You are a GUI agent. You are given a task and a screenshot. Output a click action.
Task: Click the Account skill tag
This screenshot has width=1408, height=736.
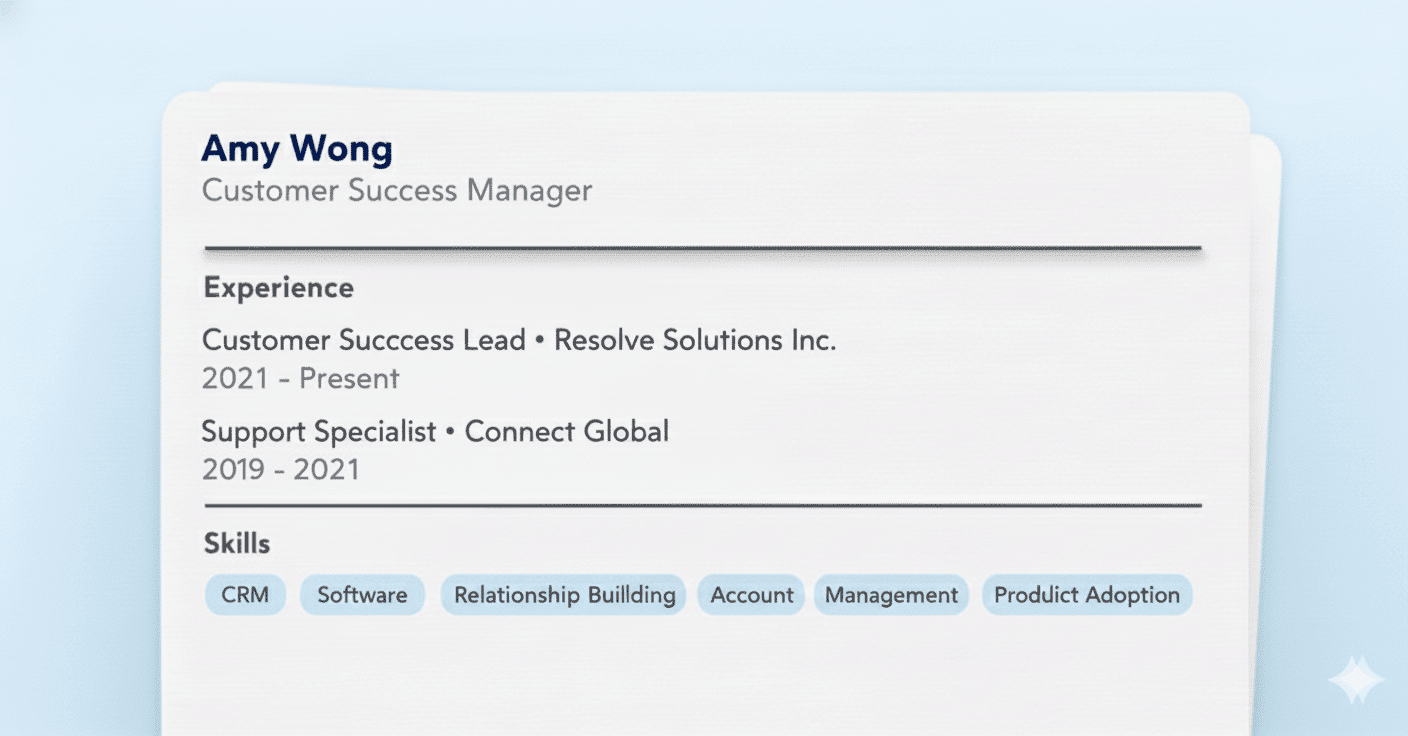[x=751, y=595]
